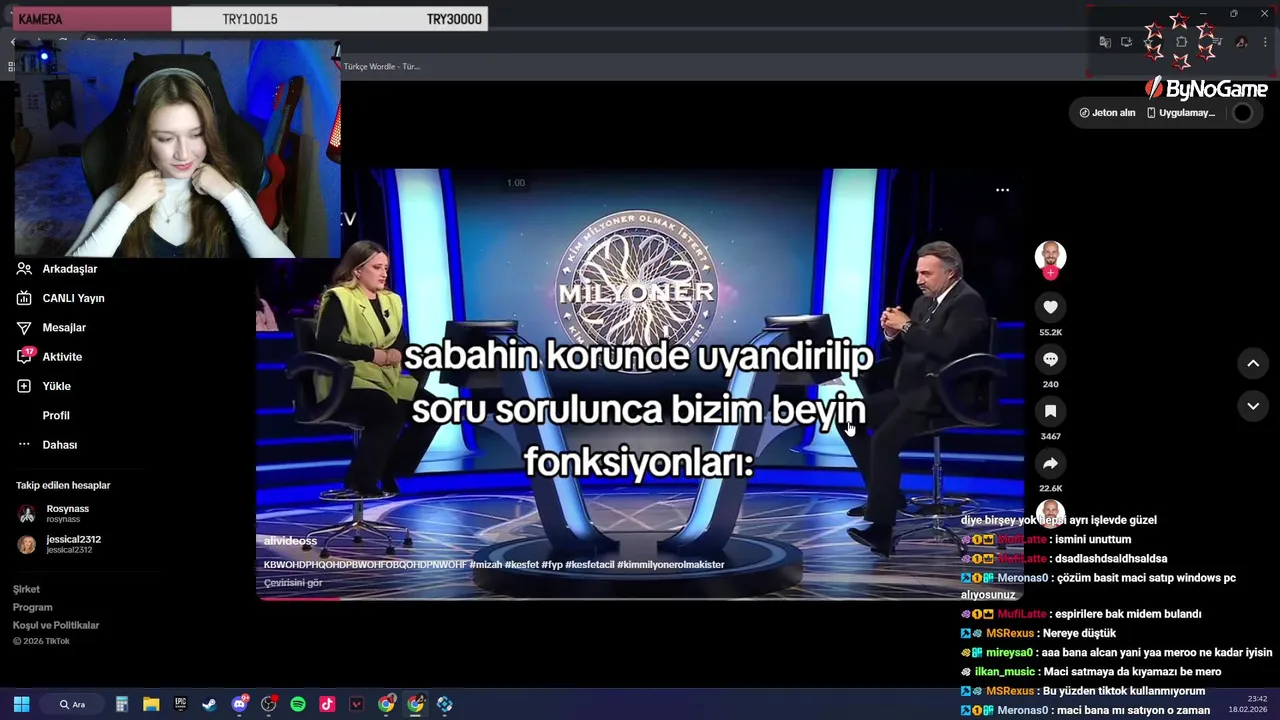Screen dimensions: 1280x720
Task: Open the comments bubble showing 240
Action: pos(1050,359)
